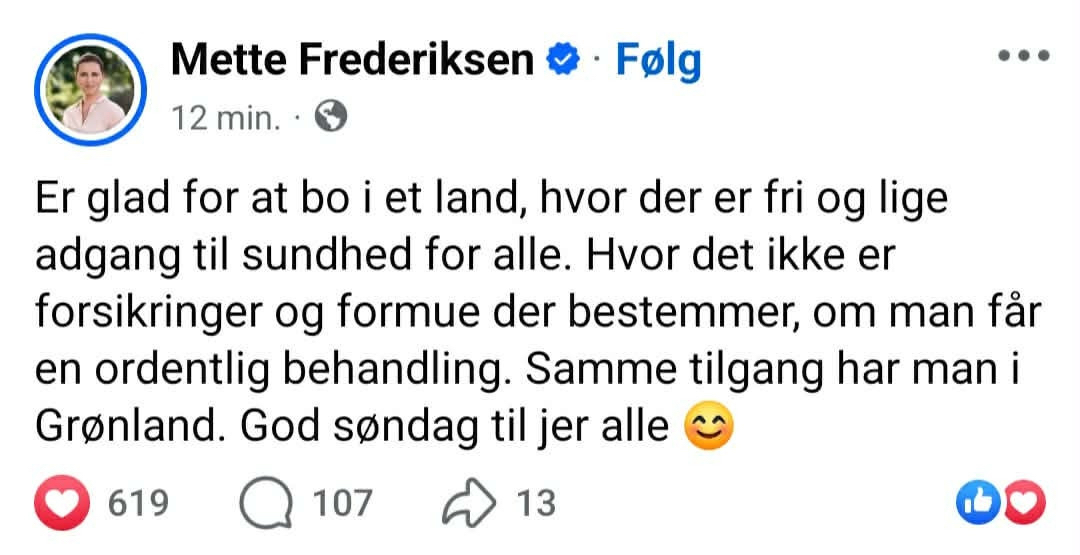The width and height of the screenshot is (1080, 555).
Task: Click the blue thumbs-up like reaction
Action: tap(975, 501)
